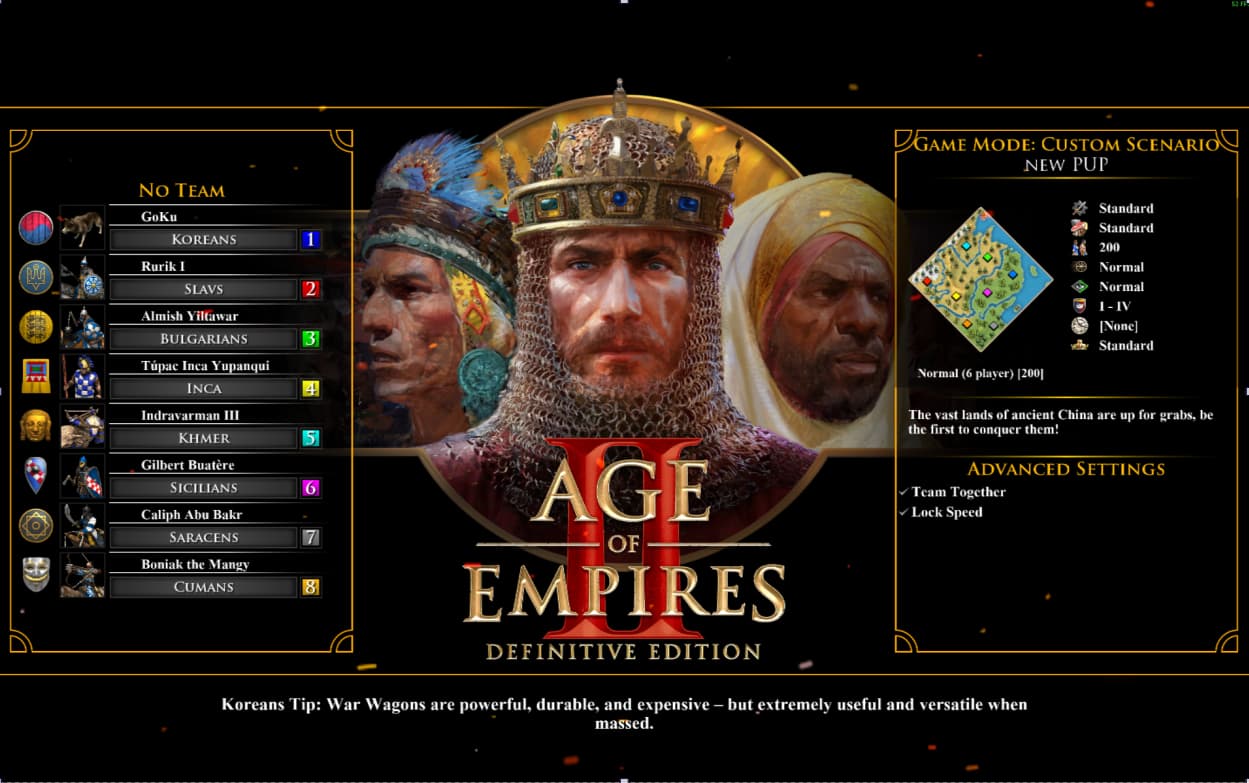The height and width of the screenshot is (783, 1249).
Task: Click the population 200 setting icon
Action: (x=1079, y=247)
